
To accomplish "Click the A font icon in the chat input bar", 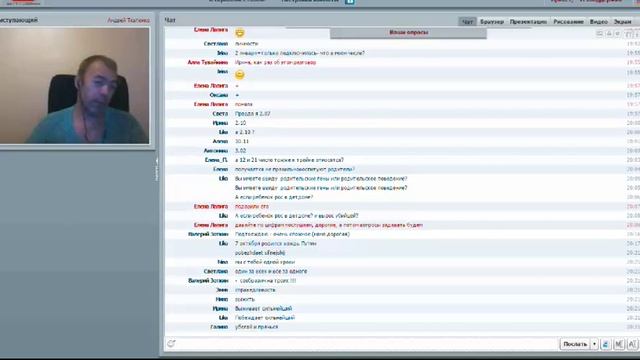I will point(632,344).
